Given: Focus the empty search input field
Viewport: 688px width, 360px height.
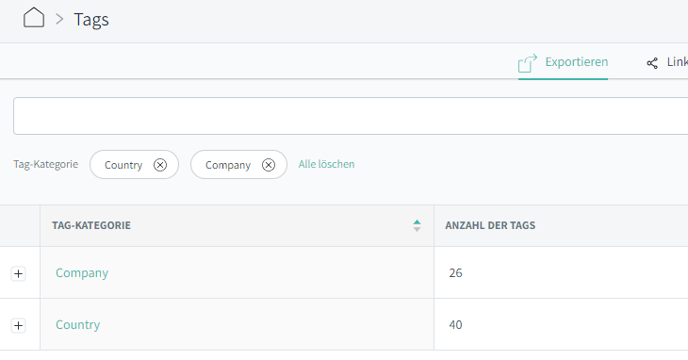Looking at the screenshot, I should [350, 116].
